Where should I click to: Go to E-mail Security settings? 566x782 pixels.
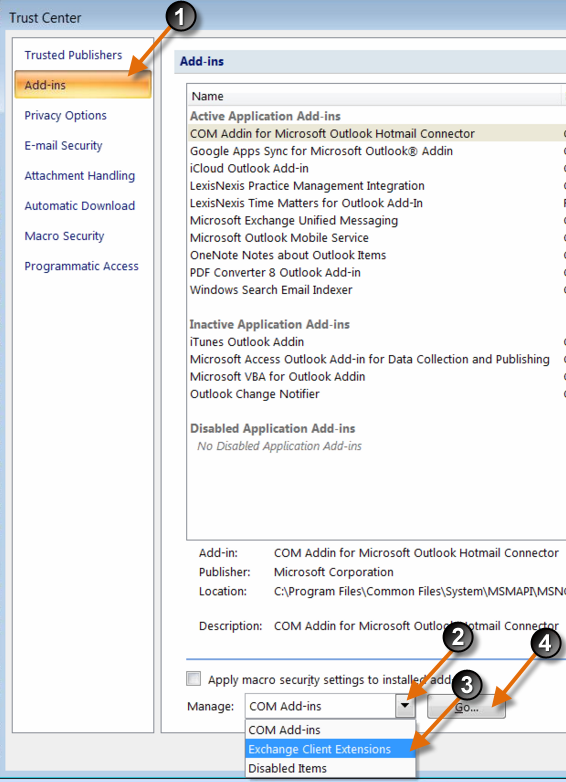(x=63, y=146)
